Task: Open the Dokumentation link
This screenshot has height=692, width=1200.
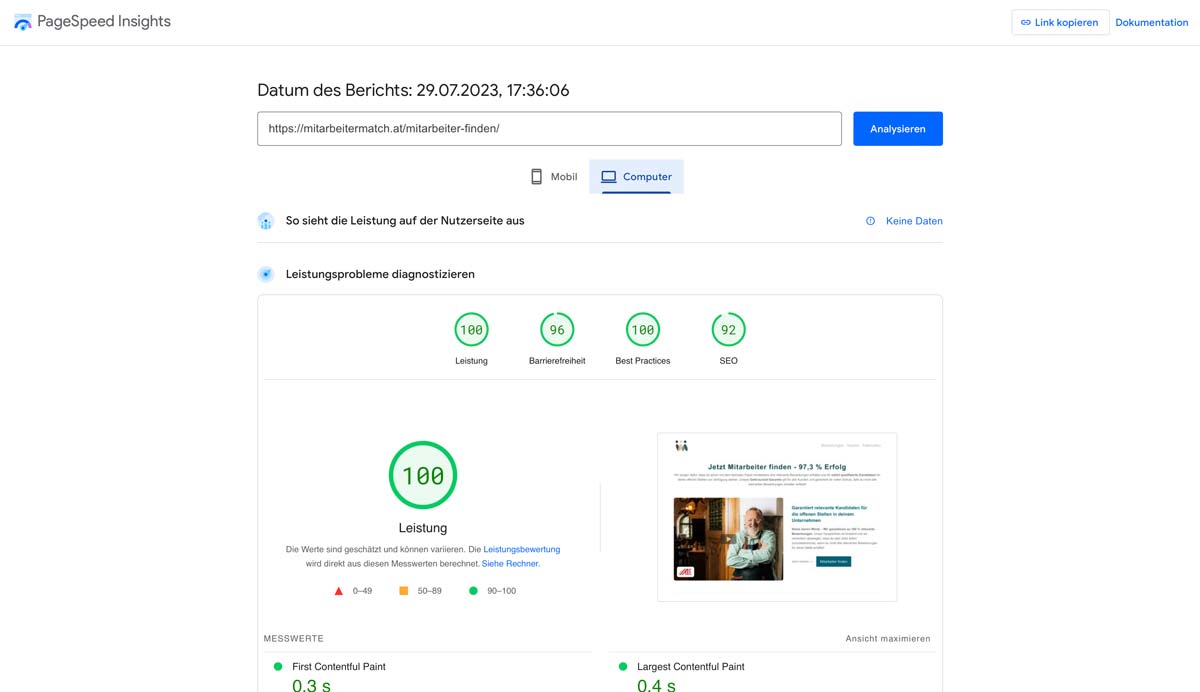Action: (1152, 22)
